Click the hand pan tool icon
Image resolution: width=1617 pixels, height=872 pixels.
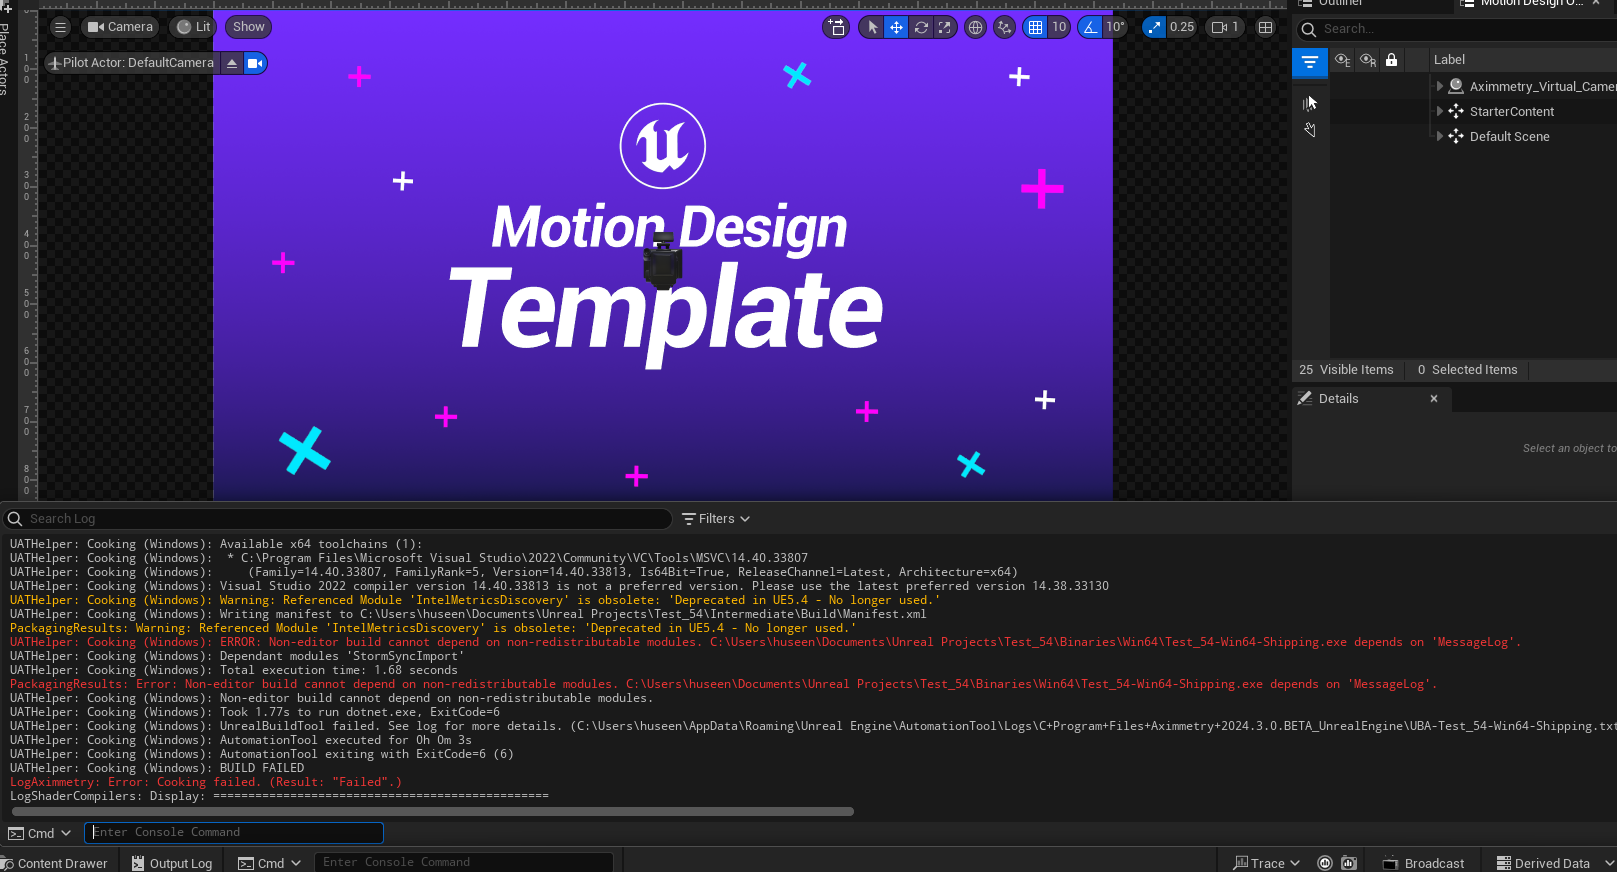click(1310, 130)
